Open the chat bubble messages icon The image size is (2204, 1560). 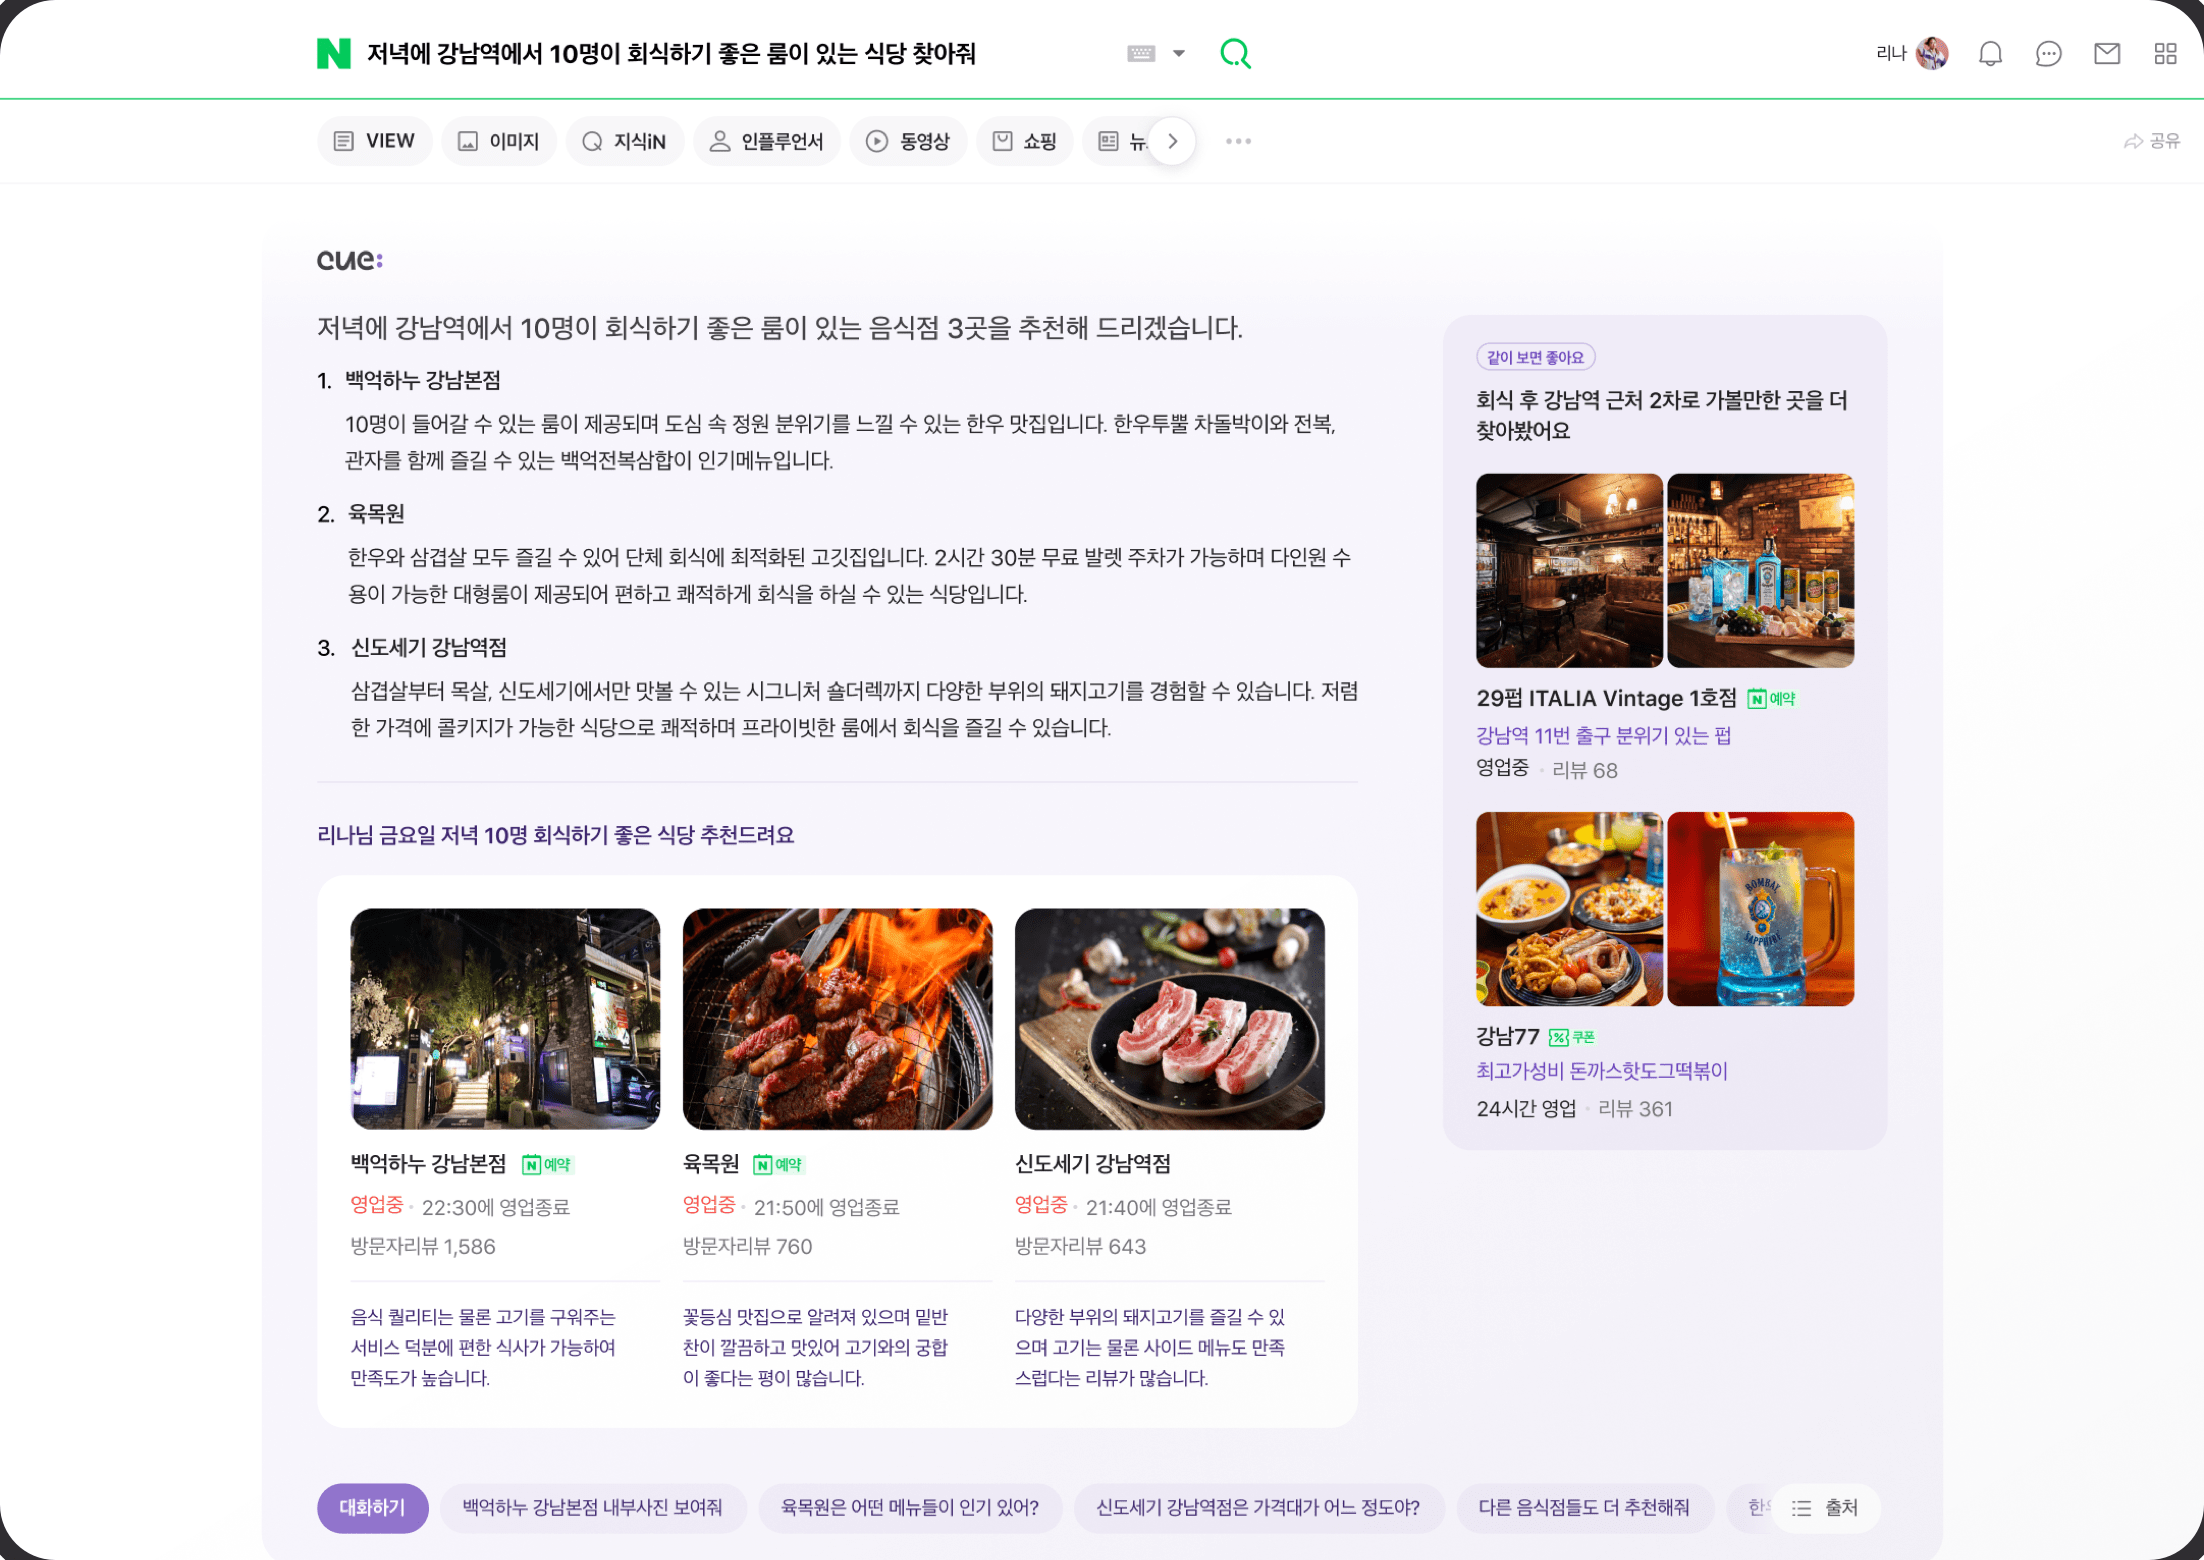[2048, 54]
